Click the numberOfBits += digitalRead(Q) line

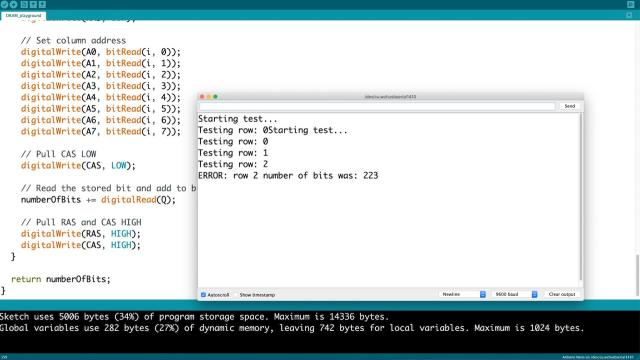[x=98, y=200]
